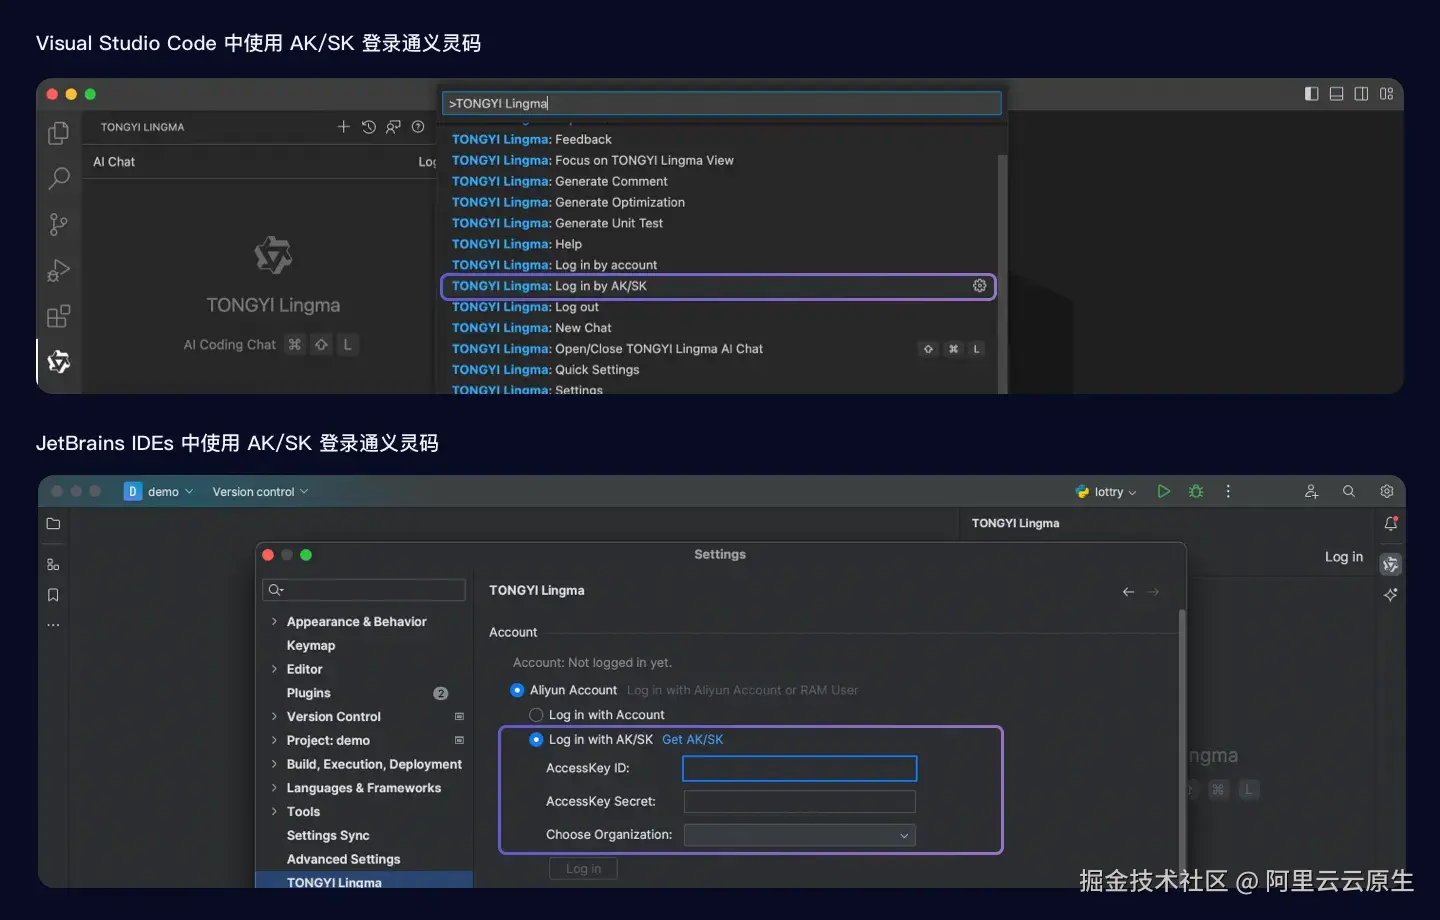Open the Search icon in VS Code activity bar

click(x=59, y=179)
